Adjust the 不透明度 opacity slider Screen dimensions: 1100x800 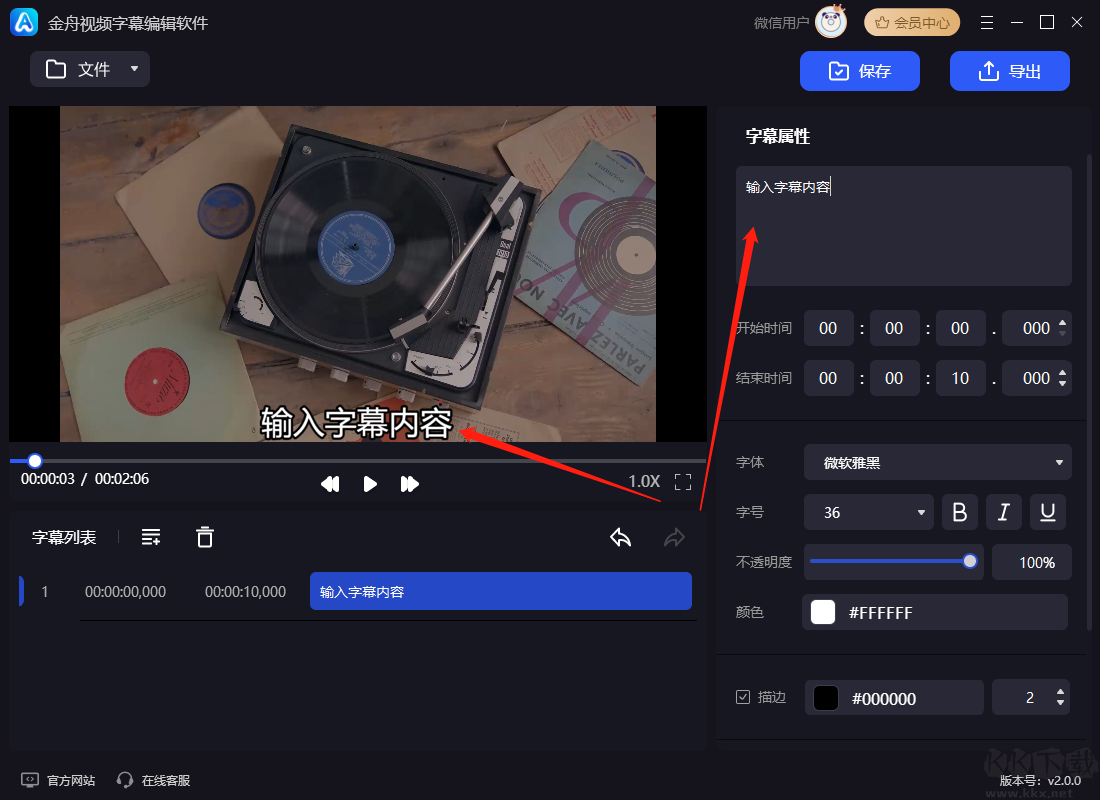pos(967,561)
